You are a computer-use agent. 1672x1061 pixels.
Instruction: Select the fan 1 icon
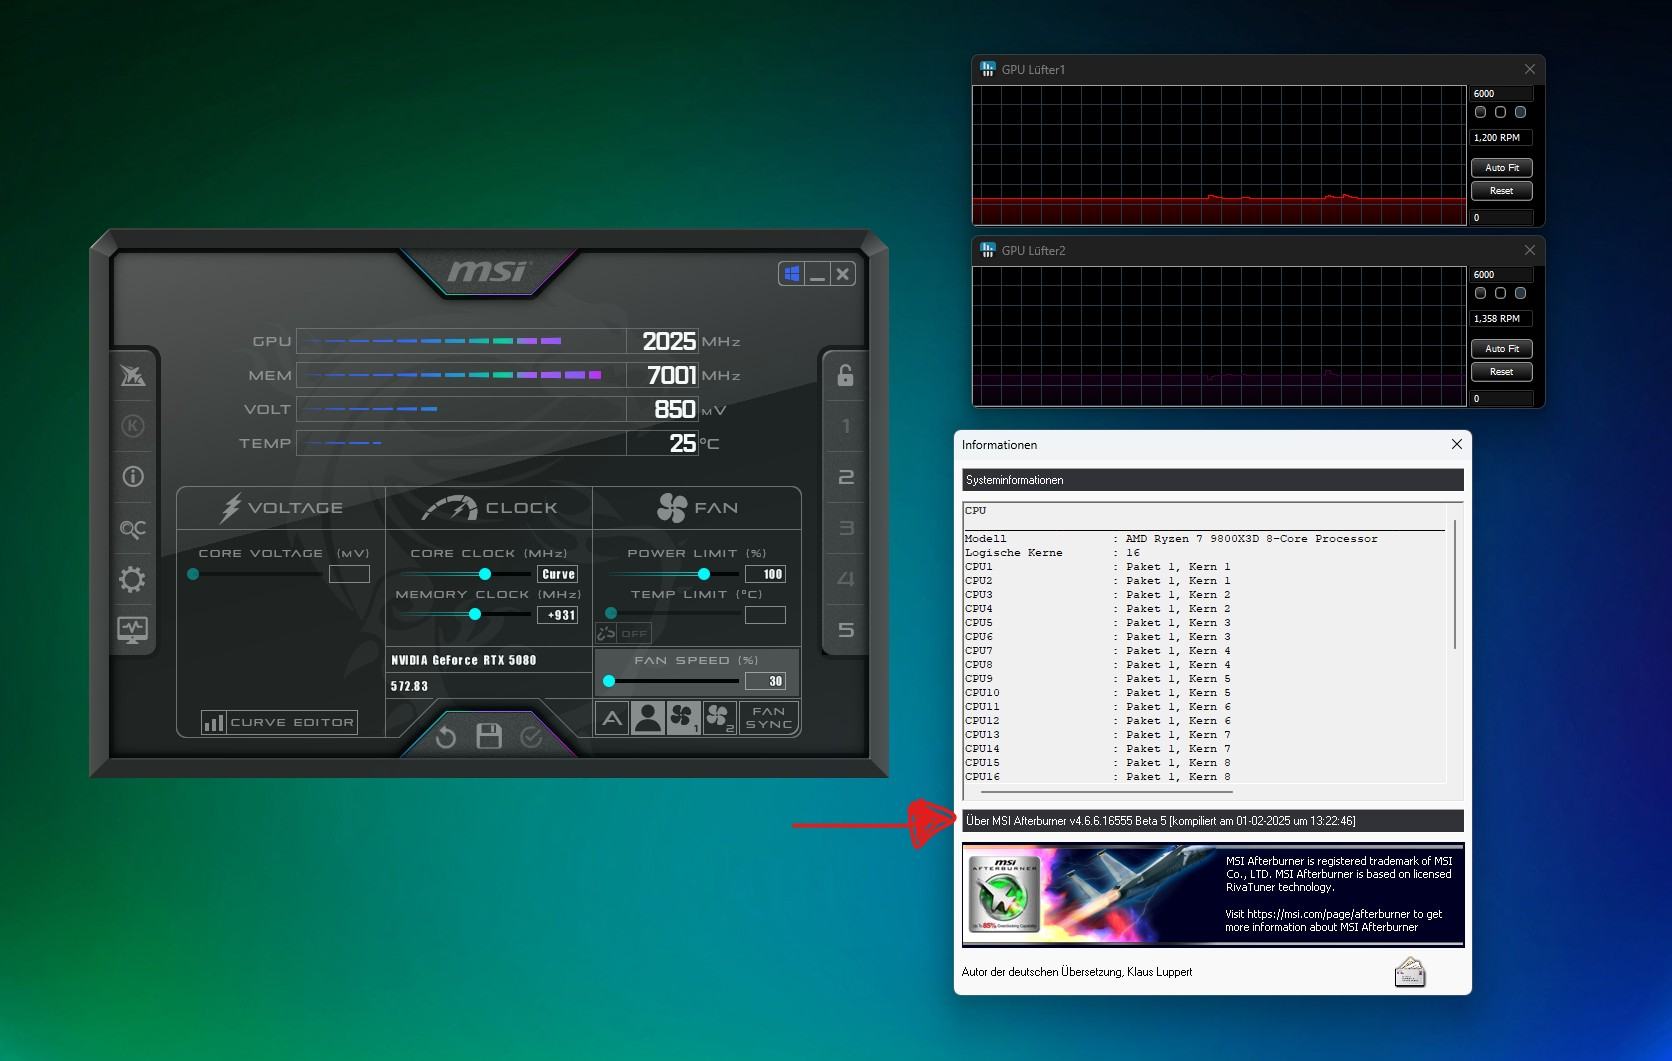684,718
